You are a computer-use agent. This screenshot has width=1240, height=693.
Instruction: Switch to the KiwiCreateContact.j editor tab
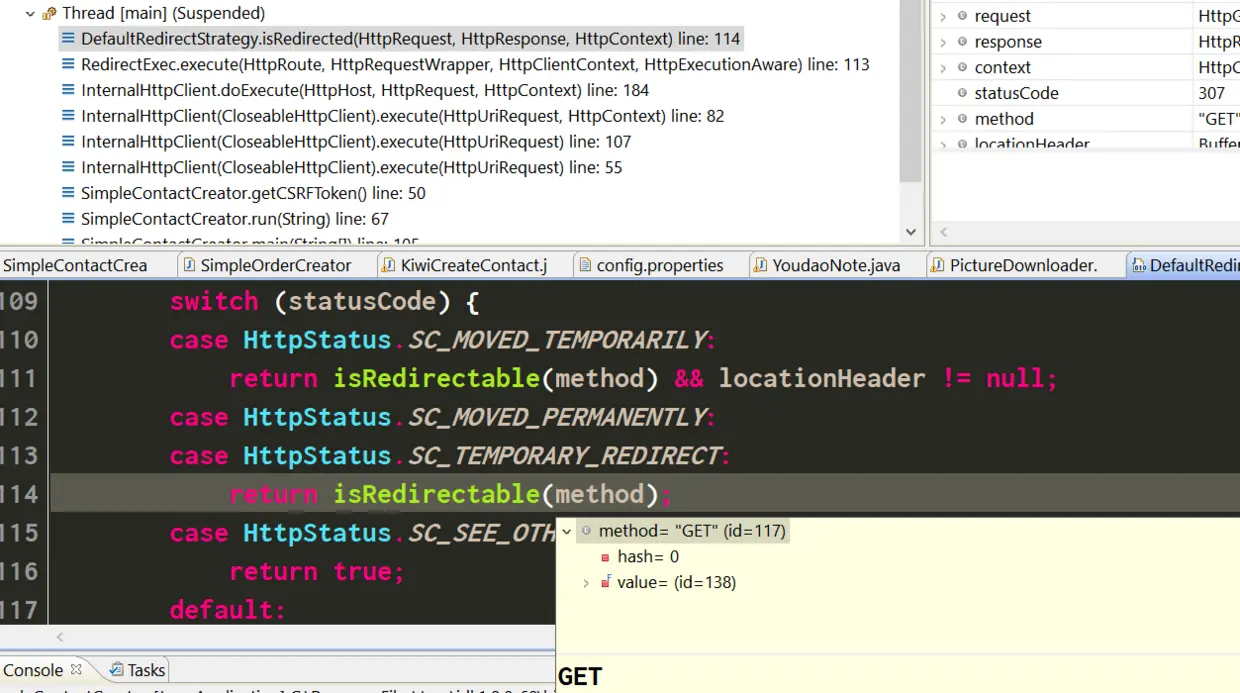click(474, 265)
